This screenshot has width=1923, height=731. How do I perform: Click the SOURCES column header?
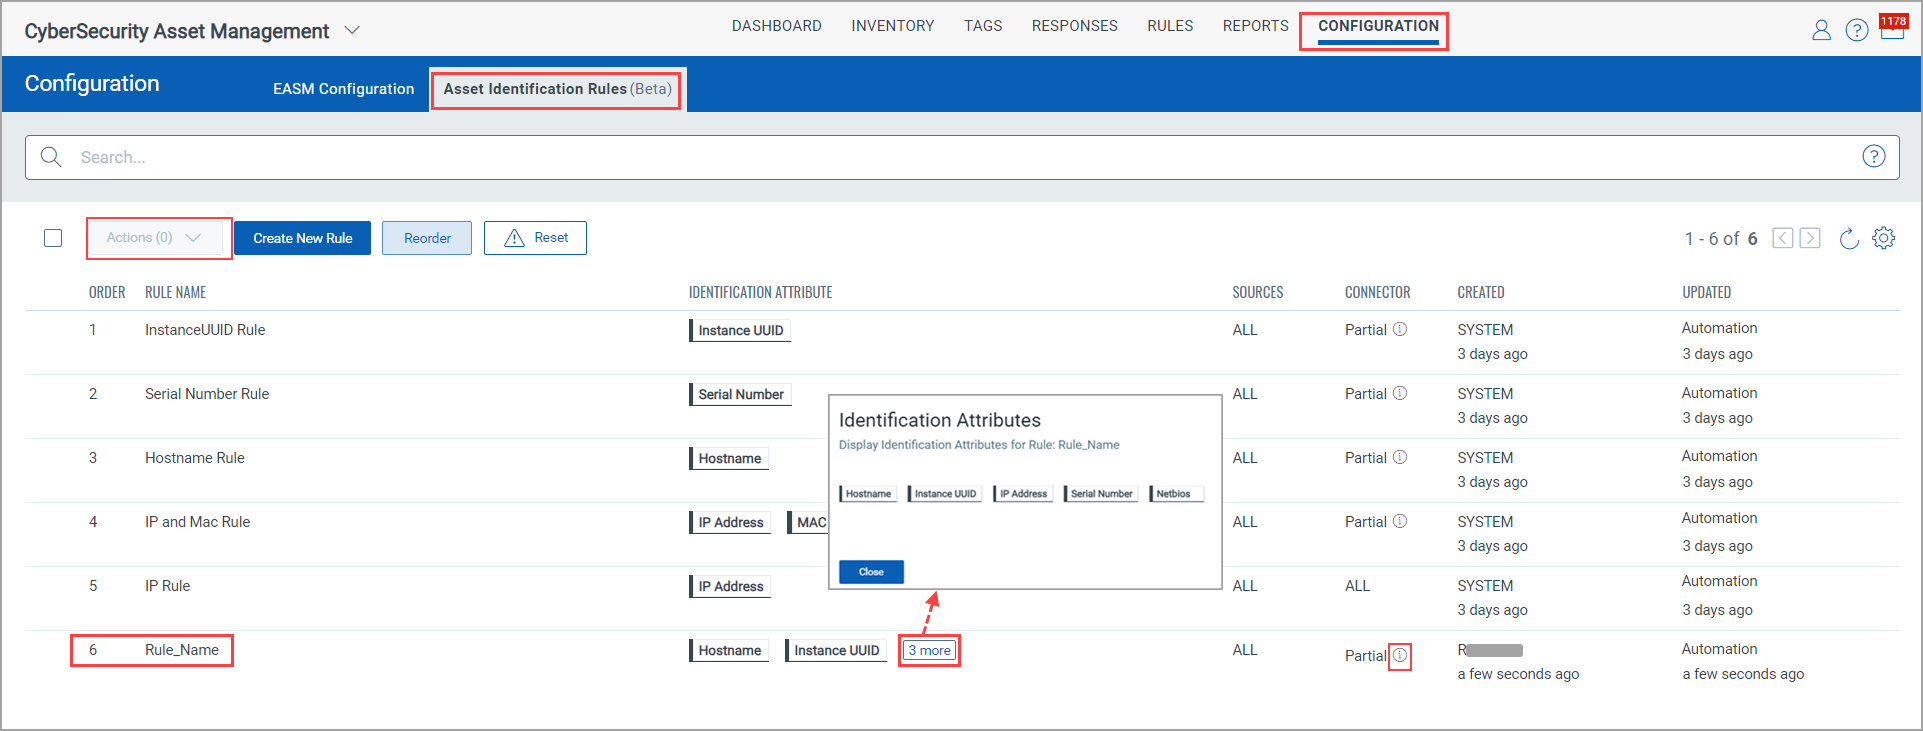click(1257, 293)
